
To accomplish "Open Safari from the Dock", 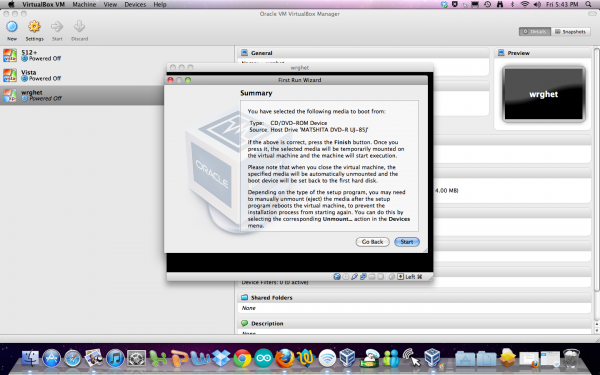I will pyautogui.click(x=73, y=359).
